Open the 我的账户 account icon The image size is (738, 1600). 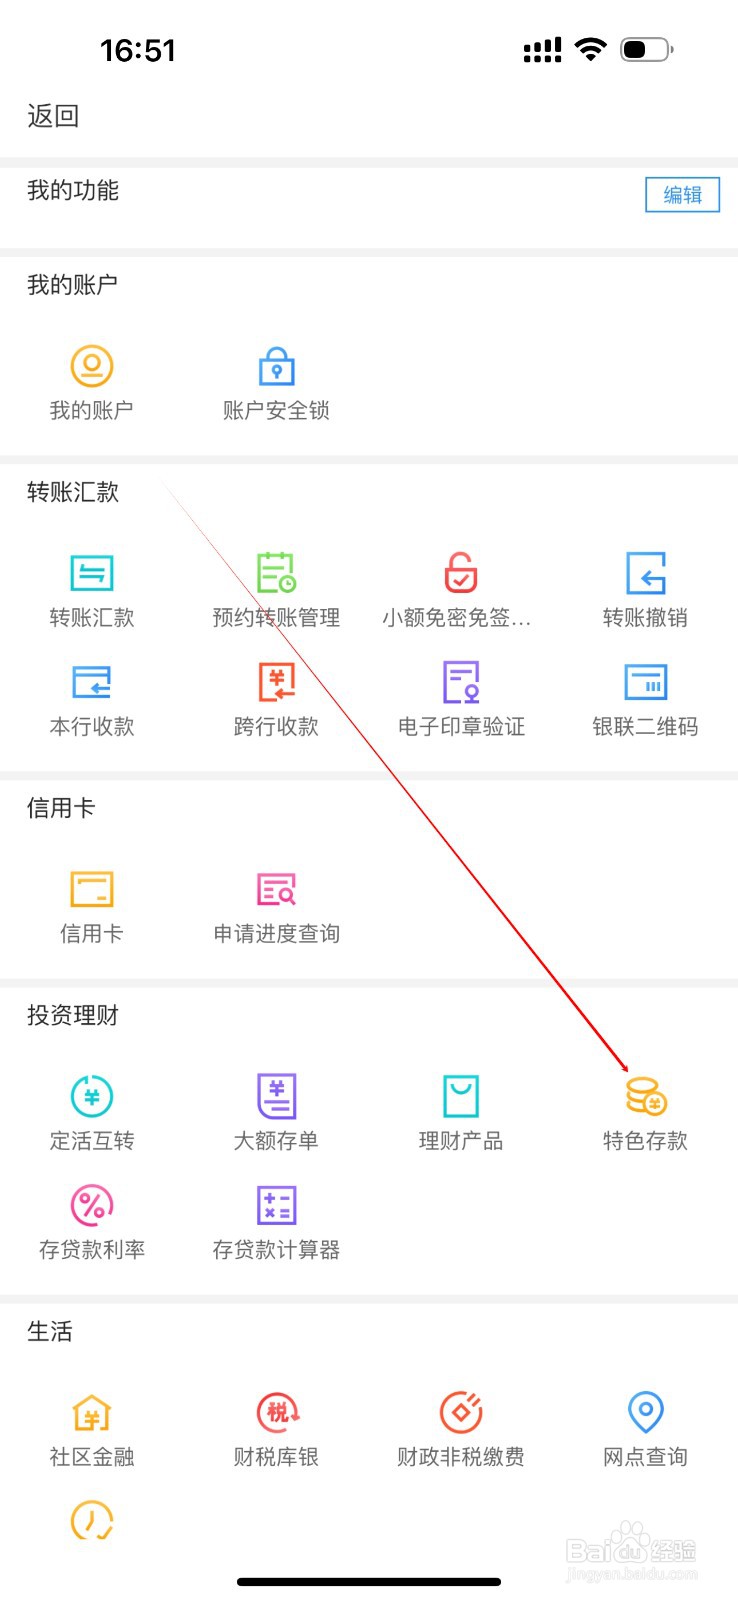click(92, 366)
